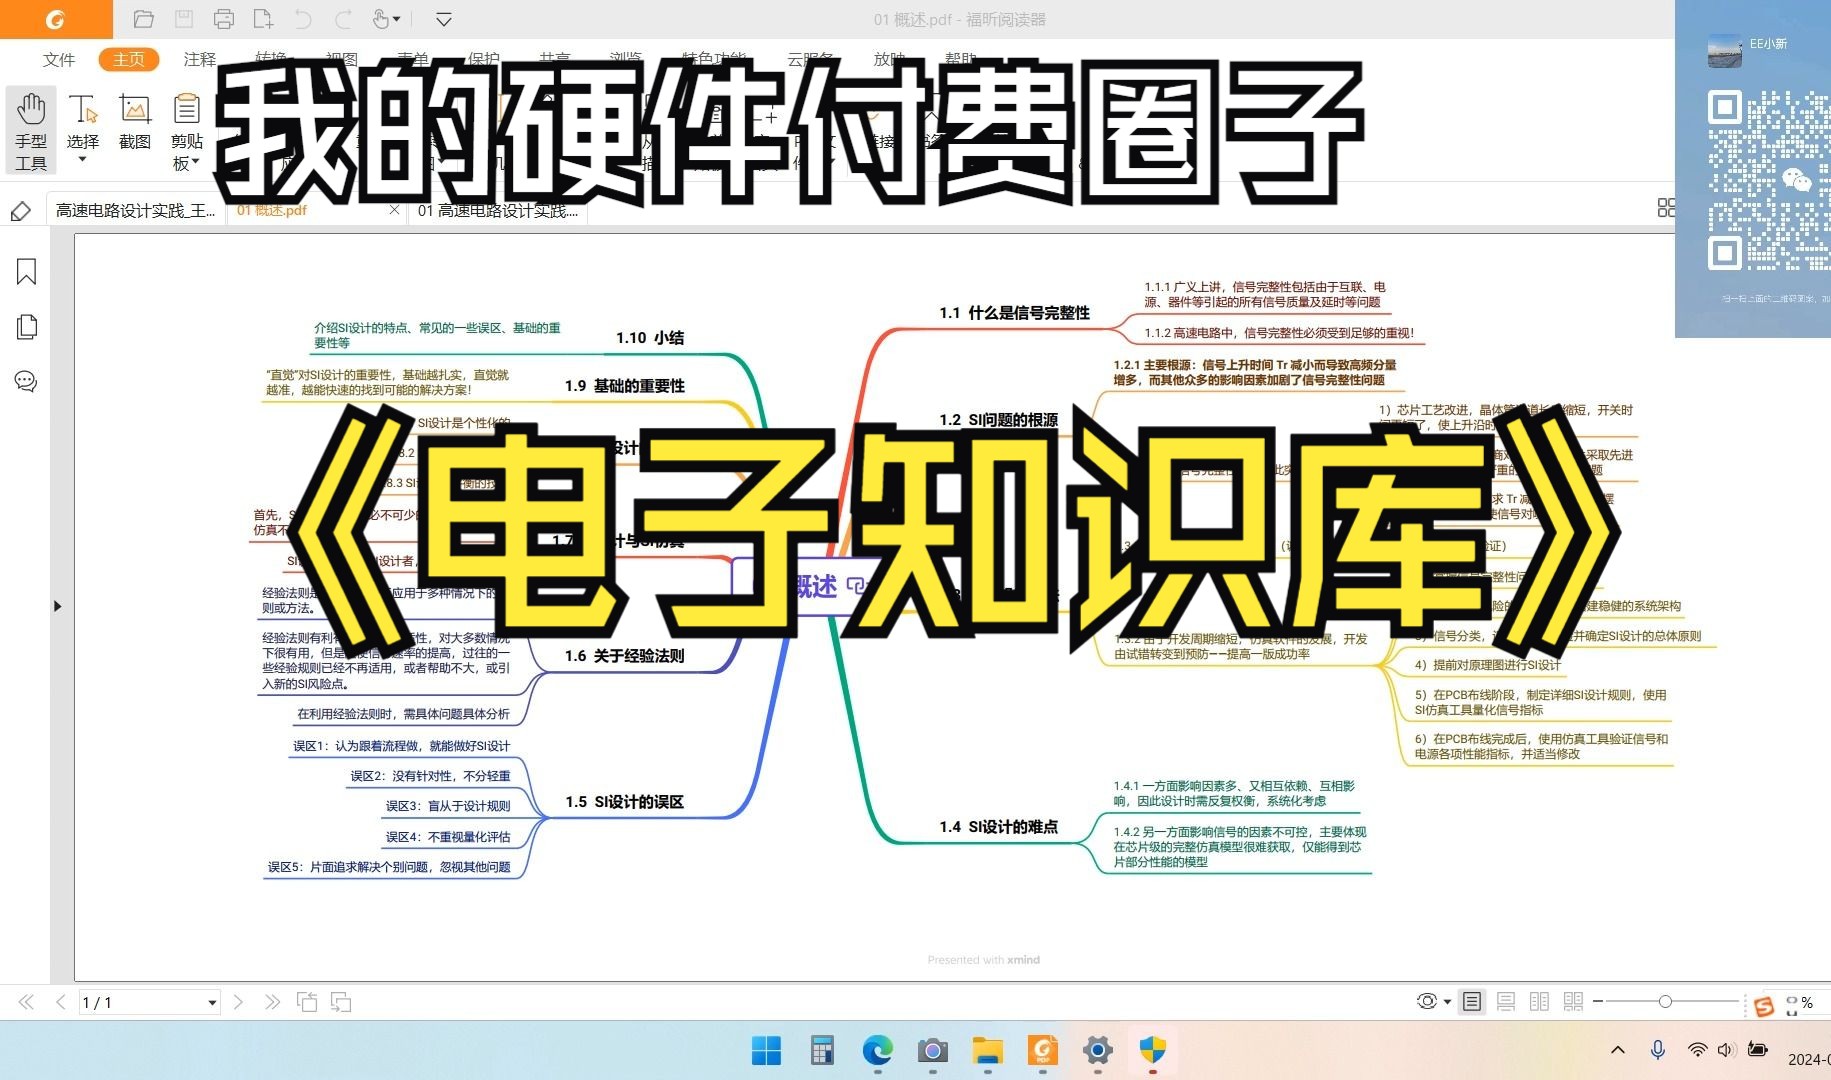Switch to the 高速电路设计实践_王... document tab

(135, 210)
